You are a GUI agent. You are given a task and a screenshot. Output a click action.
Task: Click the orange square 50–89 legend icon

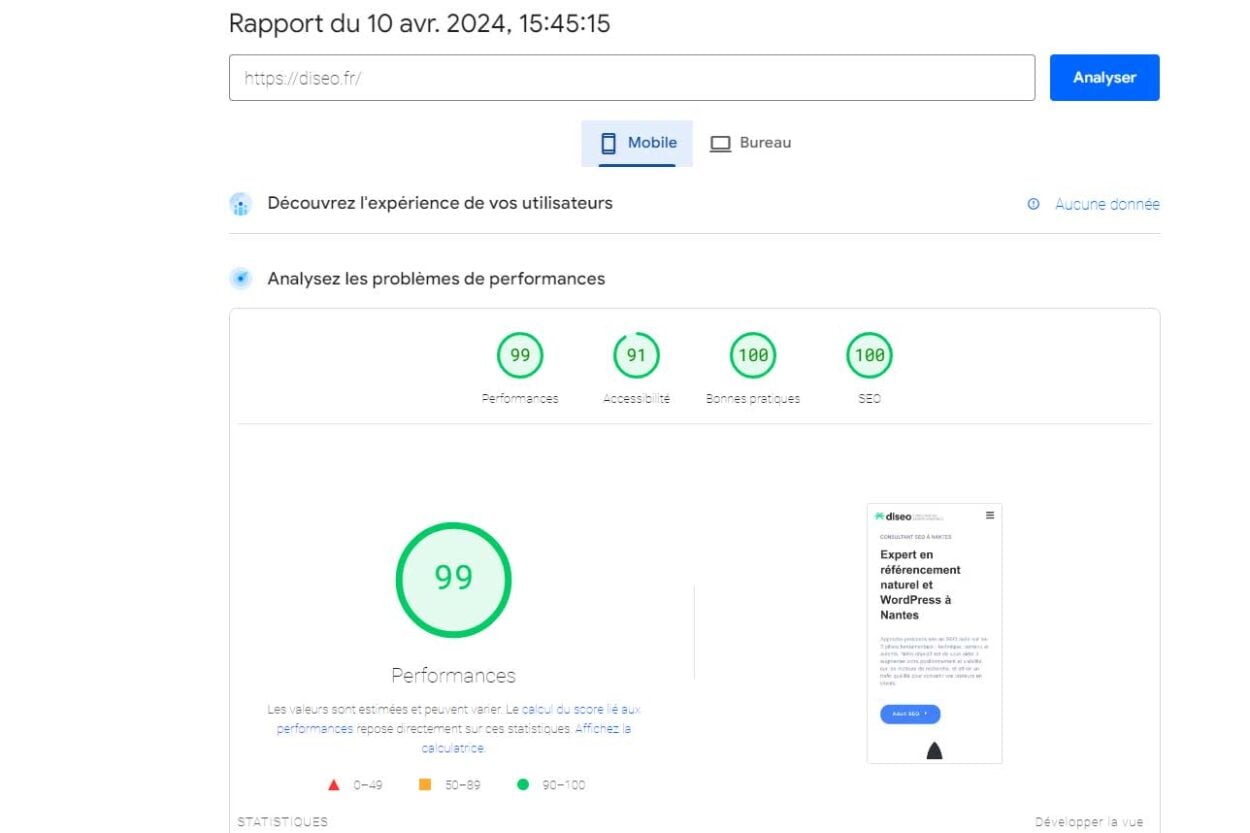pyautogui.click(x=425, y=785)
